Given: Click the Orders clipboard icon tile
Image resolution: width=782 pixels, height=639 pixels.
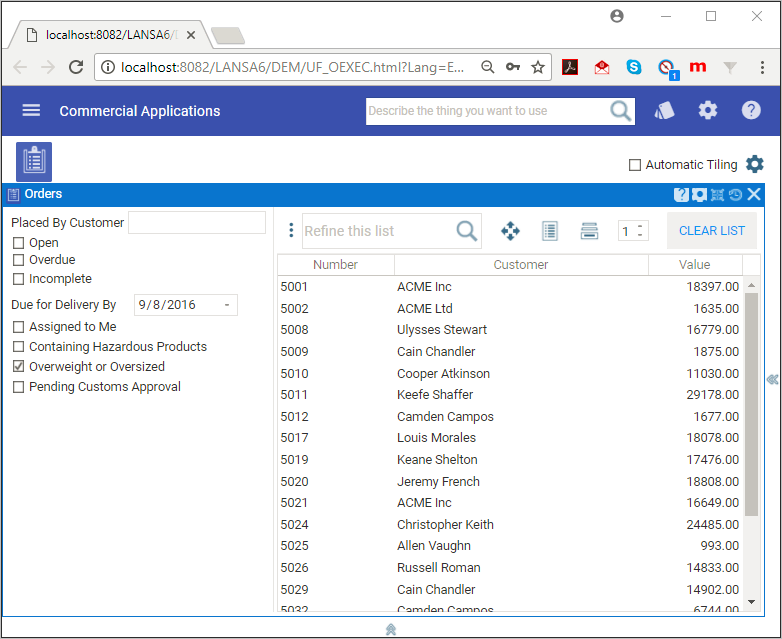Looking at the screenshot, I should pos(34,161).
